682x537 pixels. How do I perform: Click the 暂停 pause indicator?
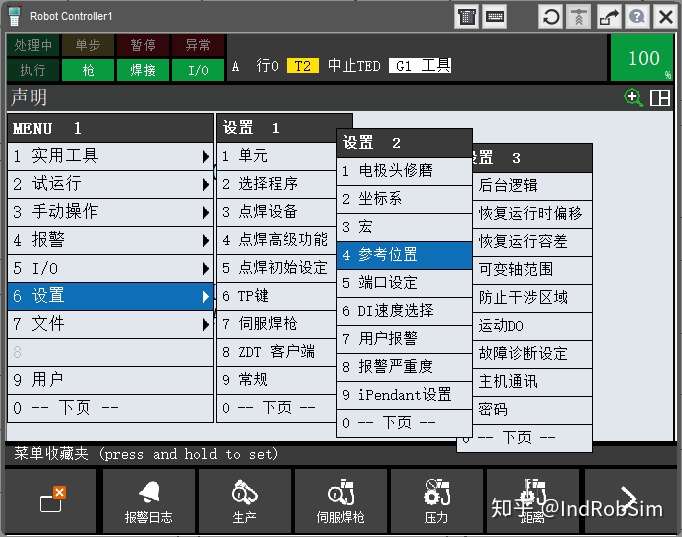(x=143, y=45)
